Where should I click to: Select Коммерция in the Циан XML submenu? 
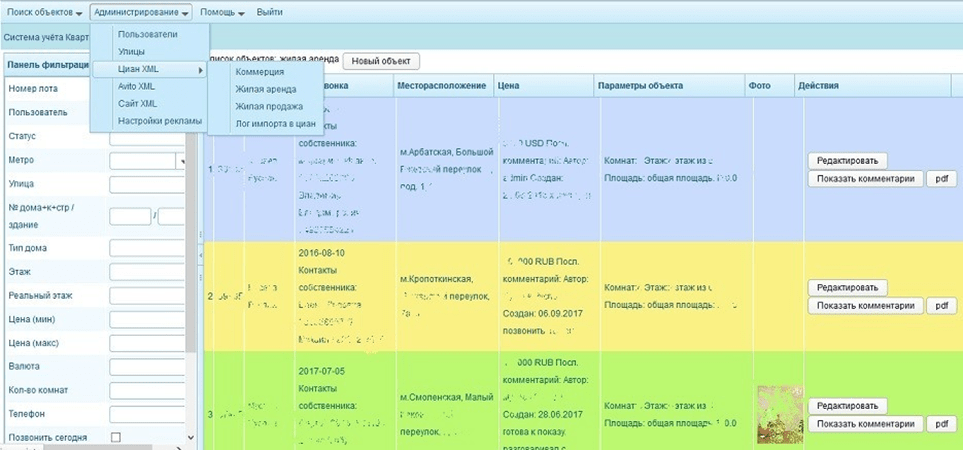(260, 72)
